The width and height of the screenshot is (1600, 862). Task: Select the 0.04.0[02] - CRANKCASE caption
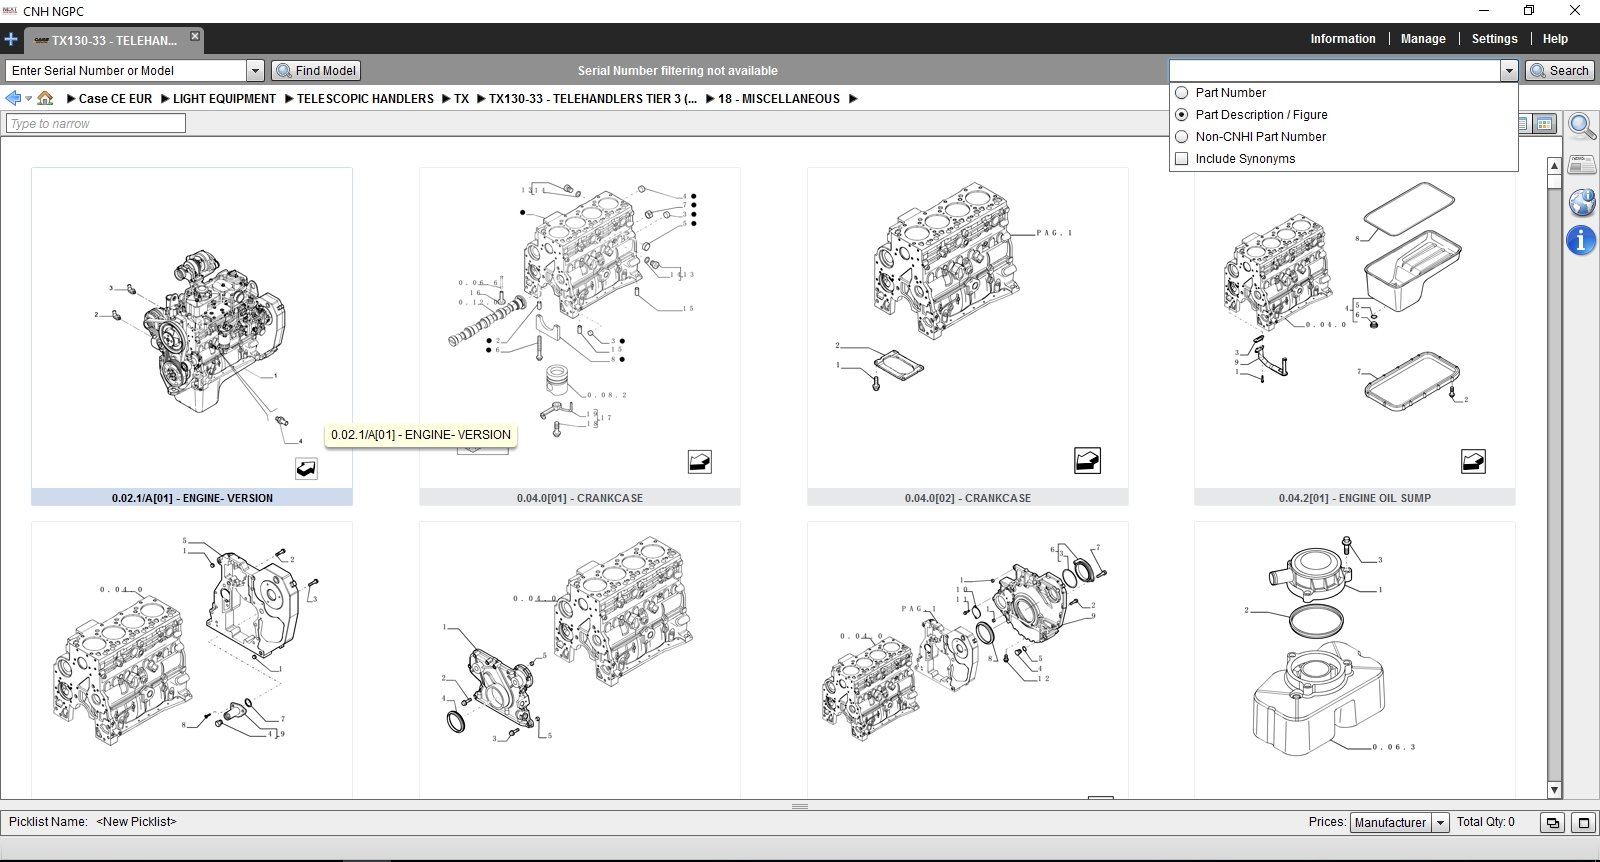pos(968,498)
